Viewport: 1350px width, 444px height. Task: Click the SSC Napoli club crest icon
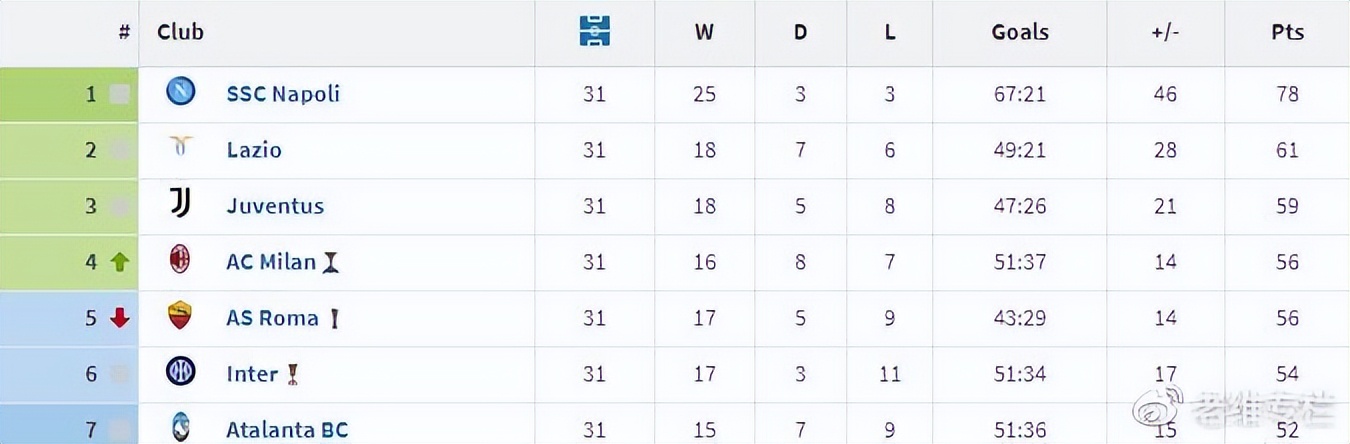coord(180,92)
